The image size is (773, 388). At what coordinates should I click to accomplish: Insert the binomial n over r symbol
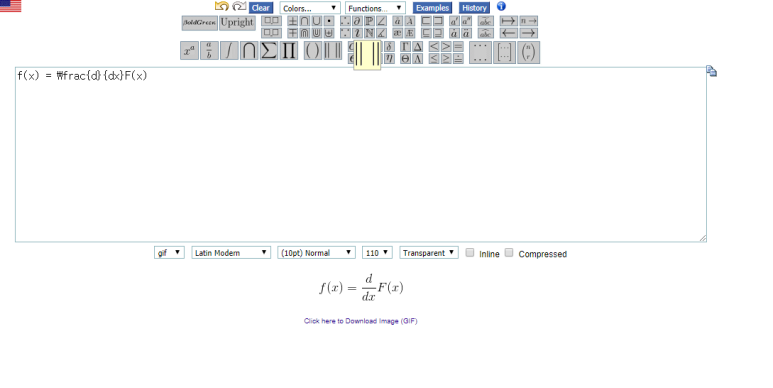tap(528, 52)
